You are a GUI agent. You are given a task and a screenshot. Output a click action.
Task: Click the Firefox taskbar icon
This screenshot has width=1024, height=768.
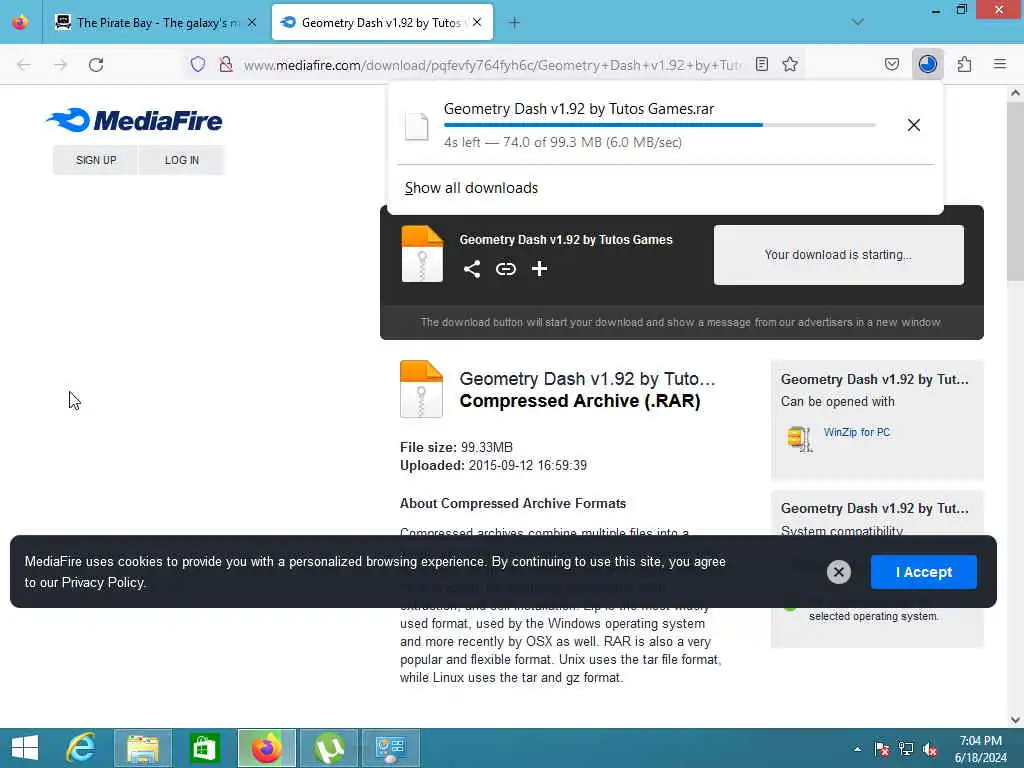tap(266, 748)
